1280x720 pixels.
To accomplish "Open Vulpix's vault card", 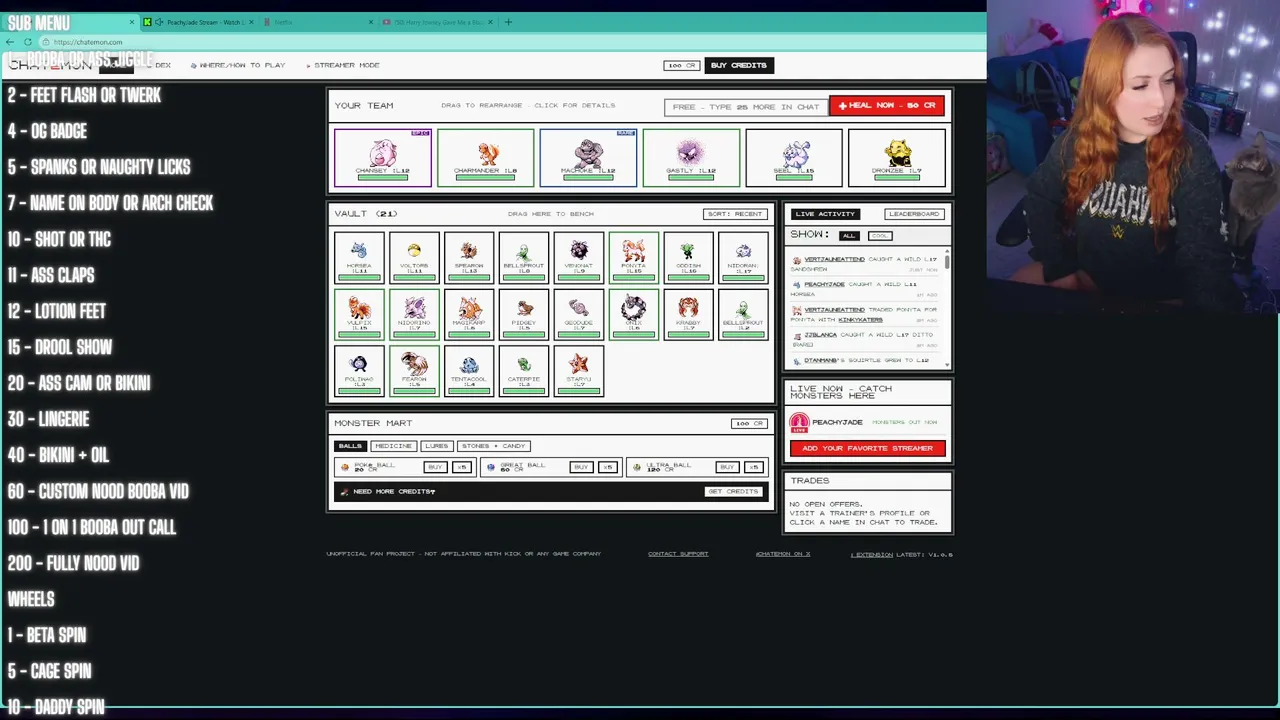I will [359, 315].
